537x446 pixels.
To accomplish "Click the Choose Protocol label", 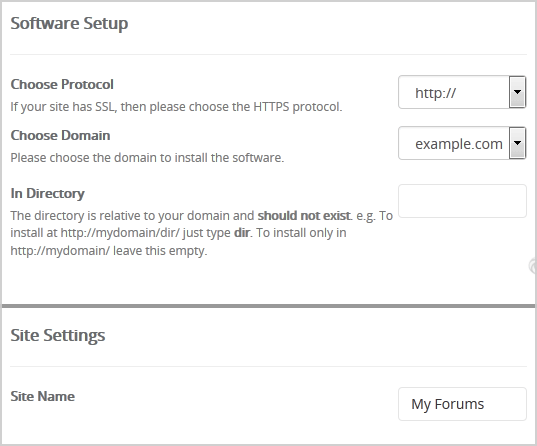I will pos(62,85).
